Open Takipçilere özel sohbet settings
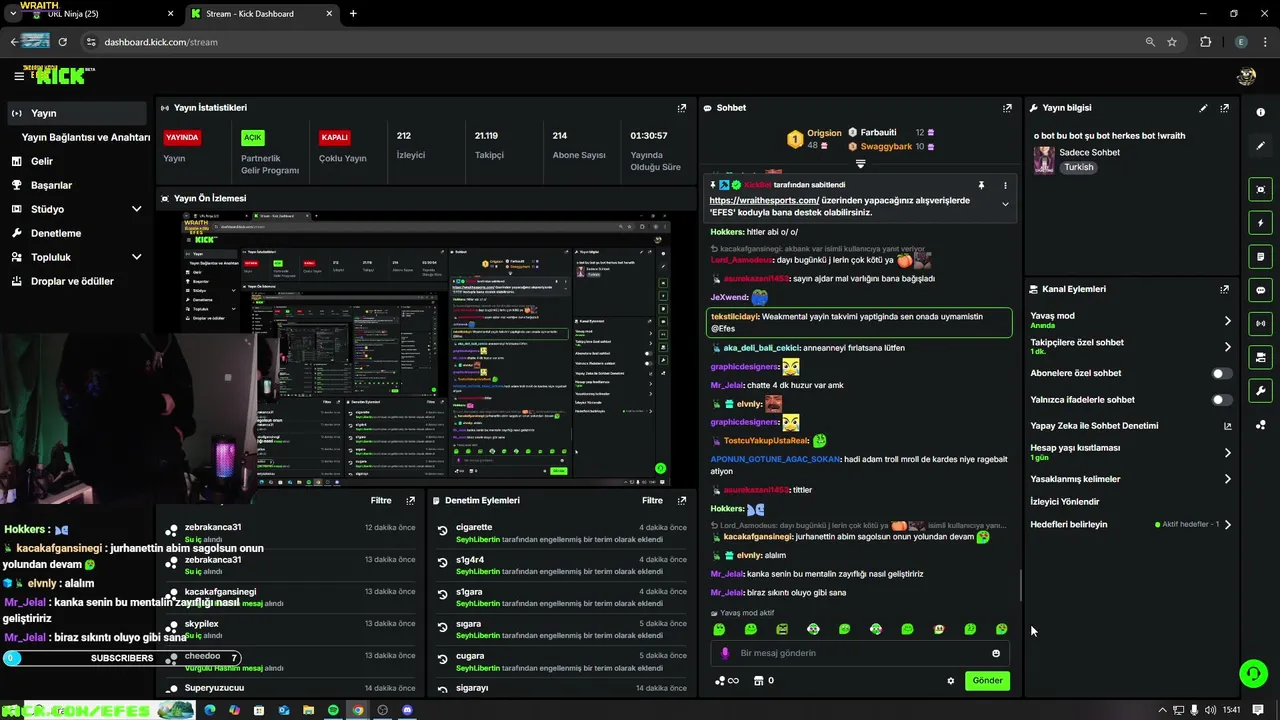Image resolution: width=1280 pixels, height=720 pixels. (1131, 347)
